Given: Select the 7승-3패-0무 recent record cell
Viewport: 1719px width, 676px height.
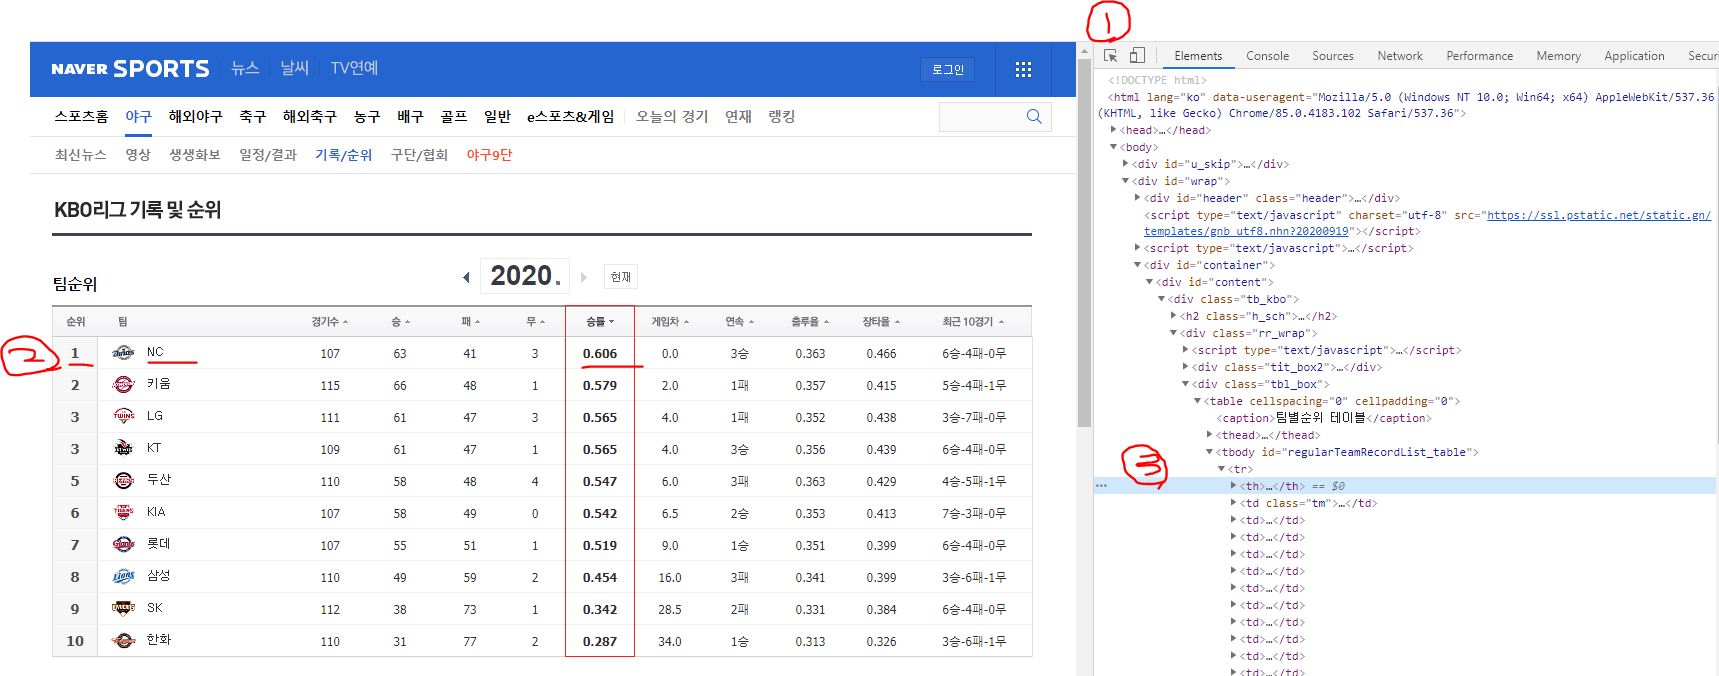Looking at the screenshot, I should 974,514.
